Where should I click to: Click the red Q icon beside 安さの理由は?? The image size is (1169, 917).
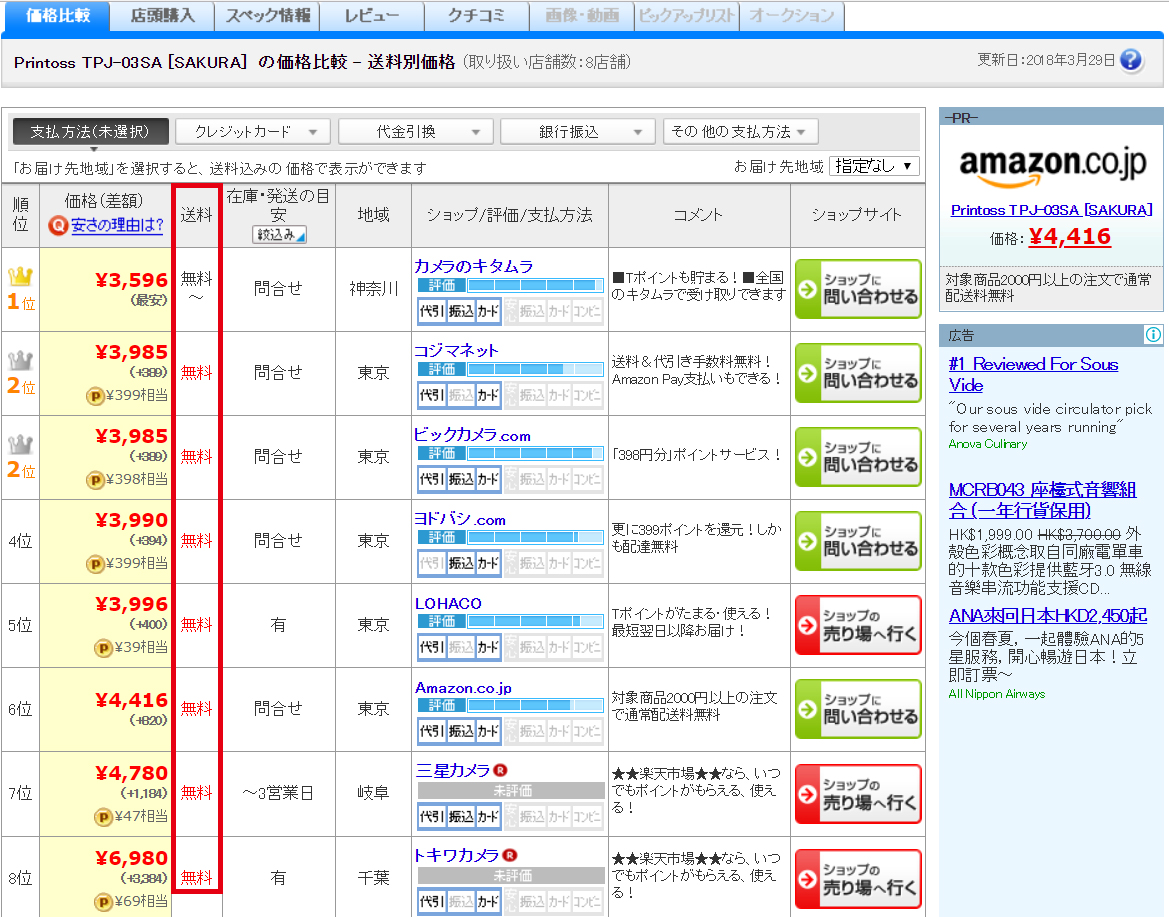coord(57,225)
